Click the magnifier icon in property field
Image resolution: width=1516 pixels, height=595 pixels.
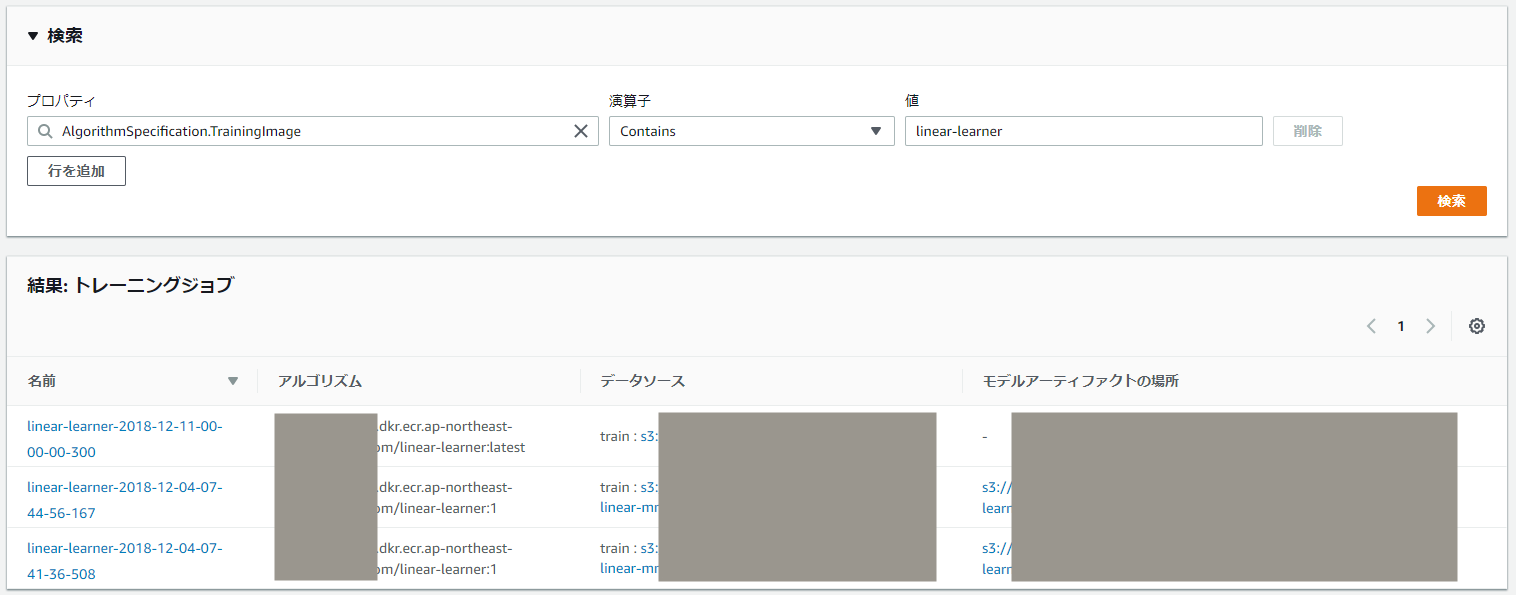(x=45, y=131)
